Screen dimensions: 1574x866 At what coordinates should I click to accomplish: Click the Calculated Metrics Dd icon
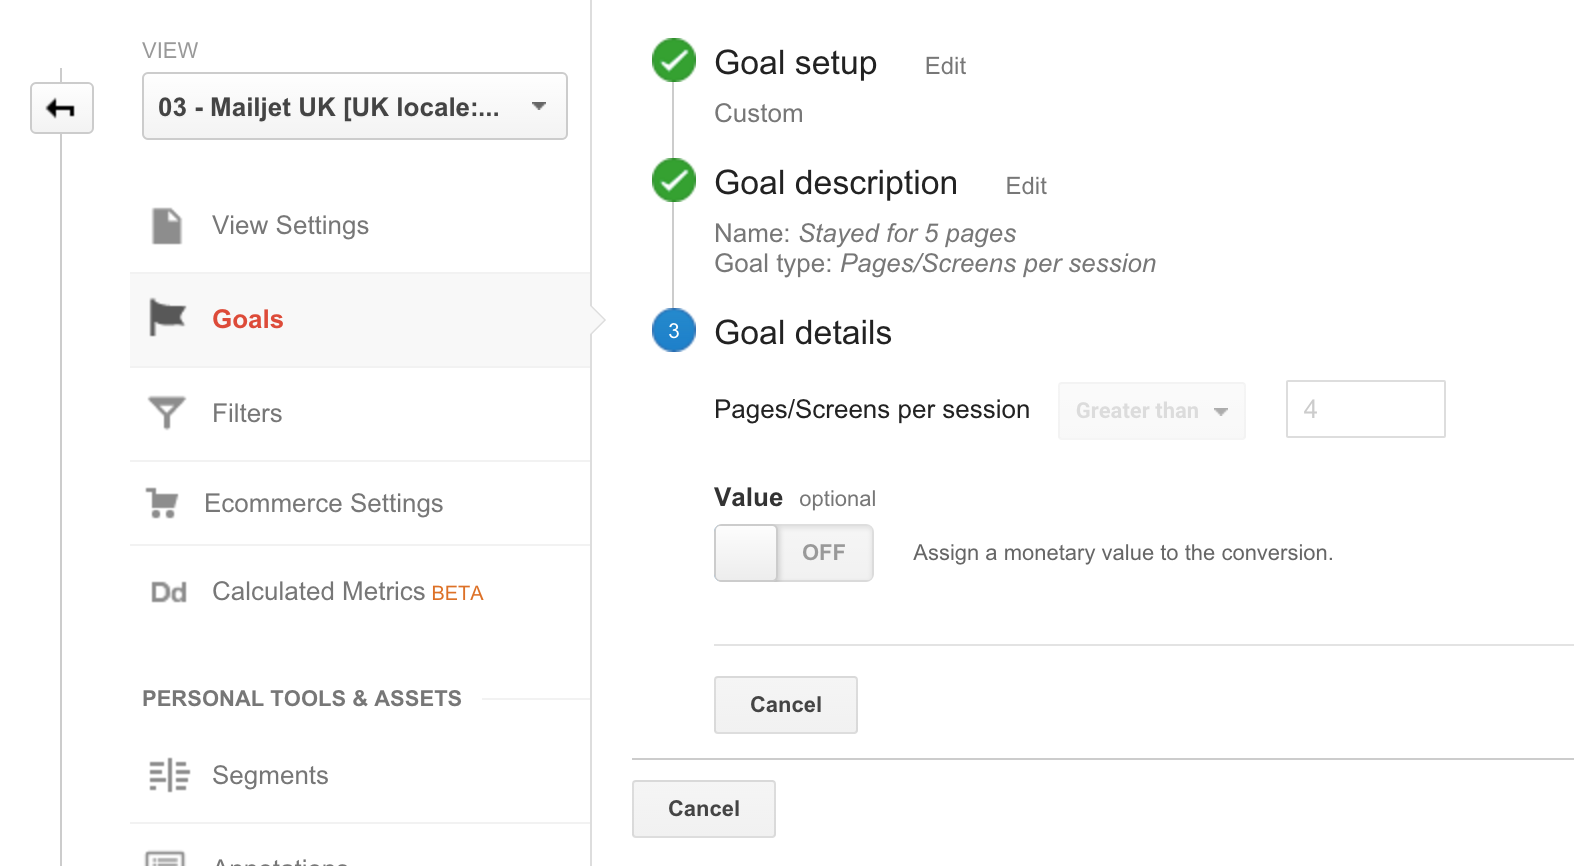[x=168, y=593]
